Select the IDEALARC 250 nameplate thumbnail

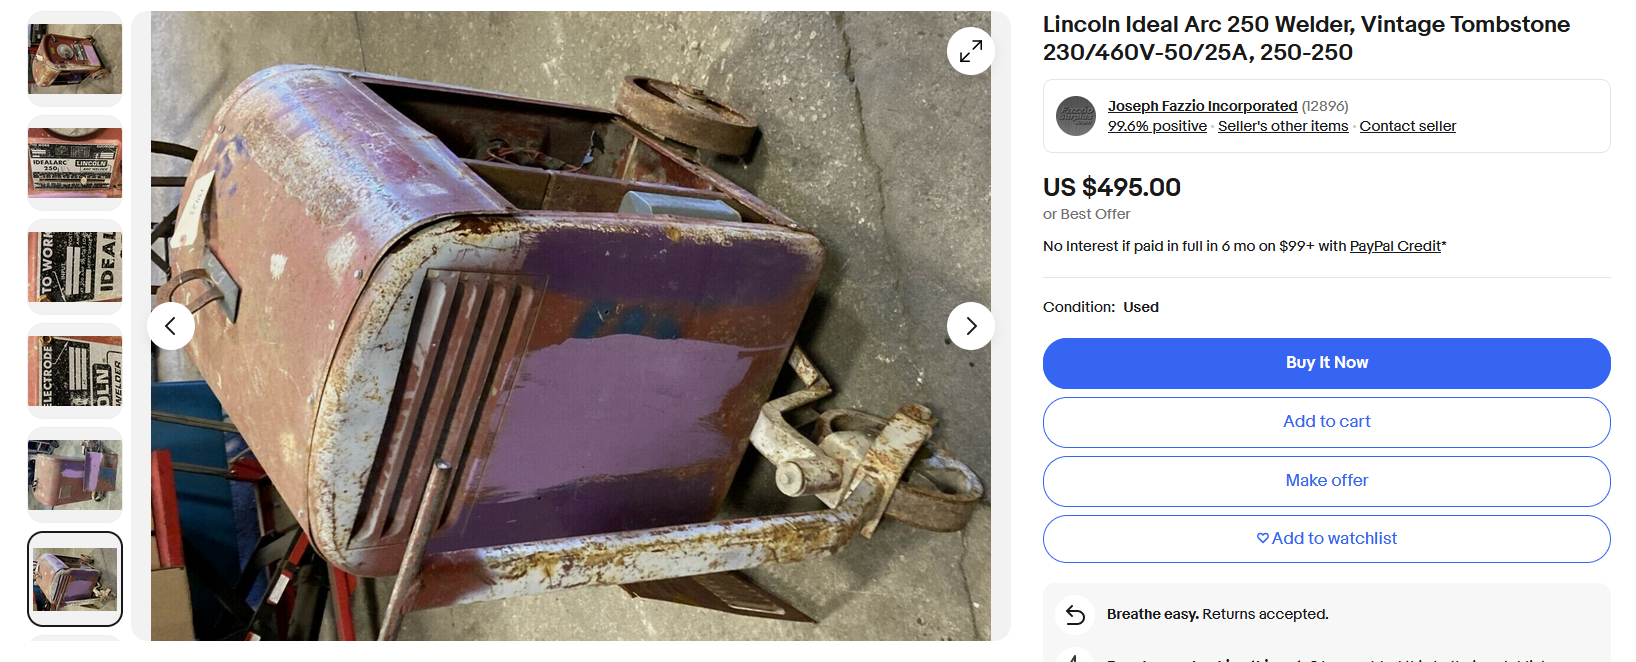(x=75, y=163)
